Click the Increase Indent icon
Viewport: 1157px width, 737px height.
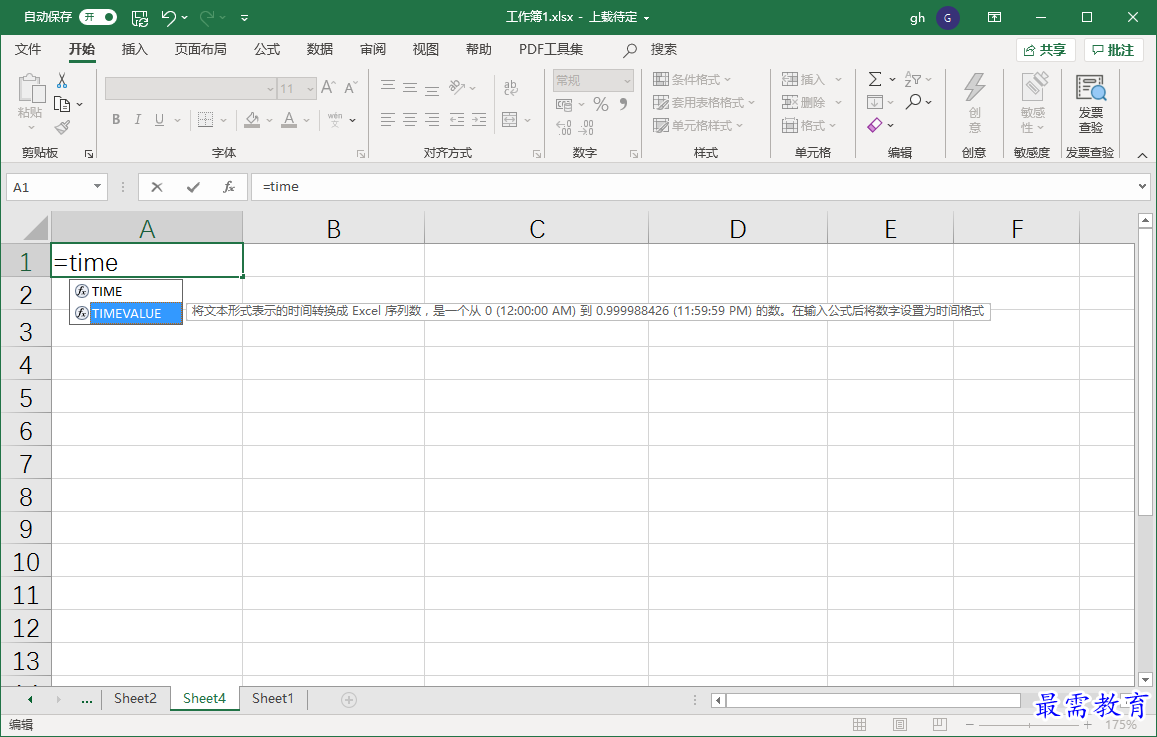point(480,120)
